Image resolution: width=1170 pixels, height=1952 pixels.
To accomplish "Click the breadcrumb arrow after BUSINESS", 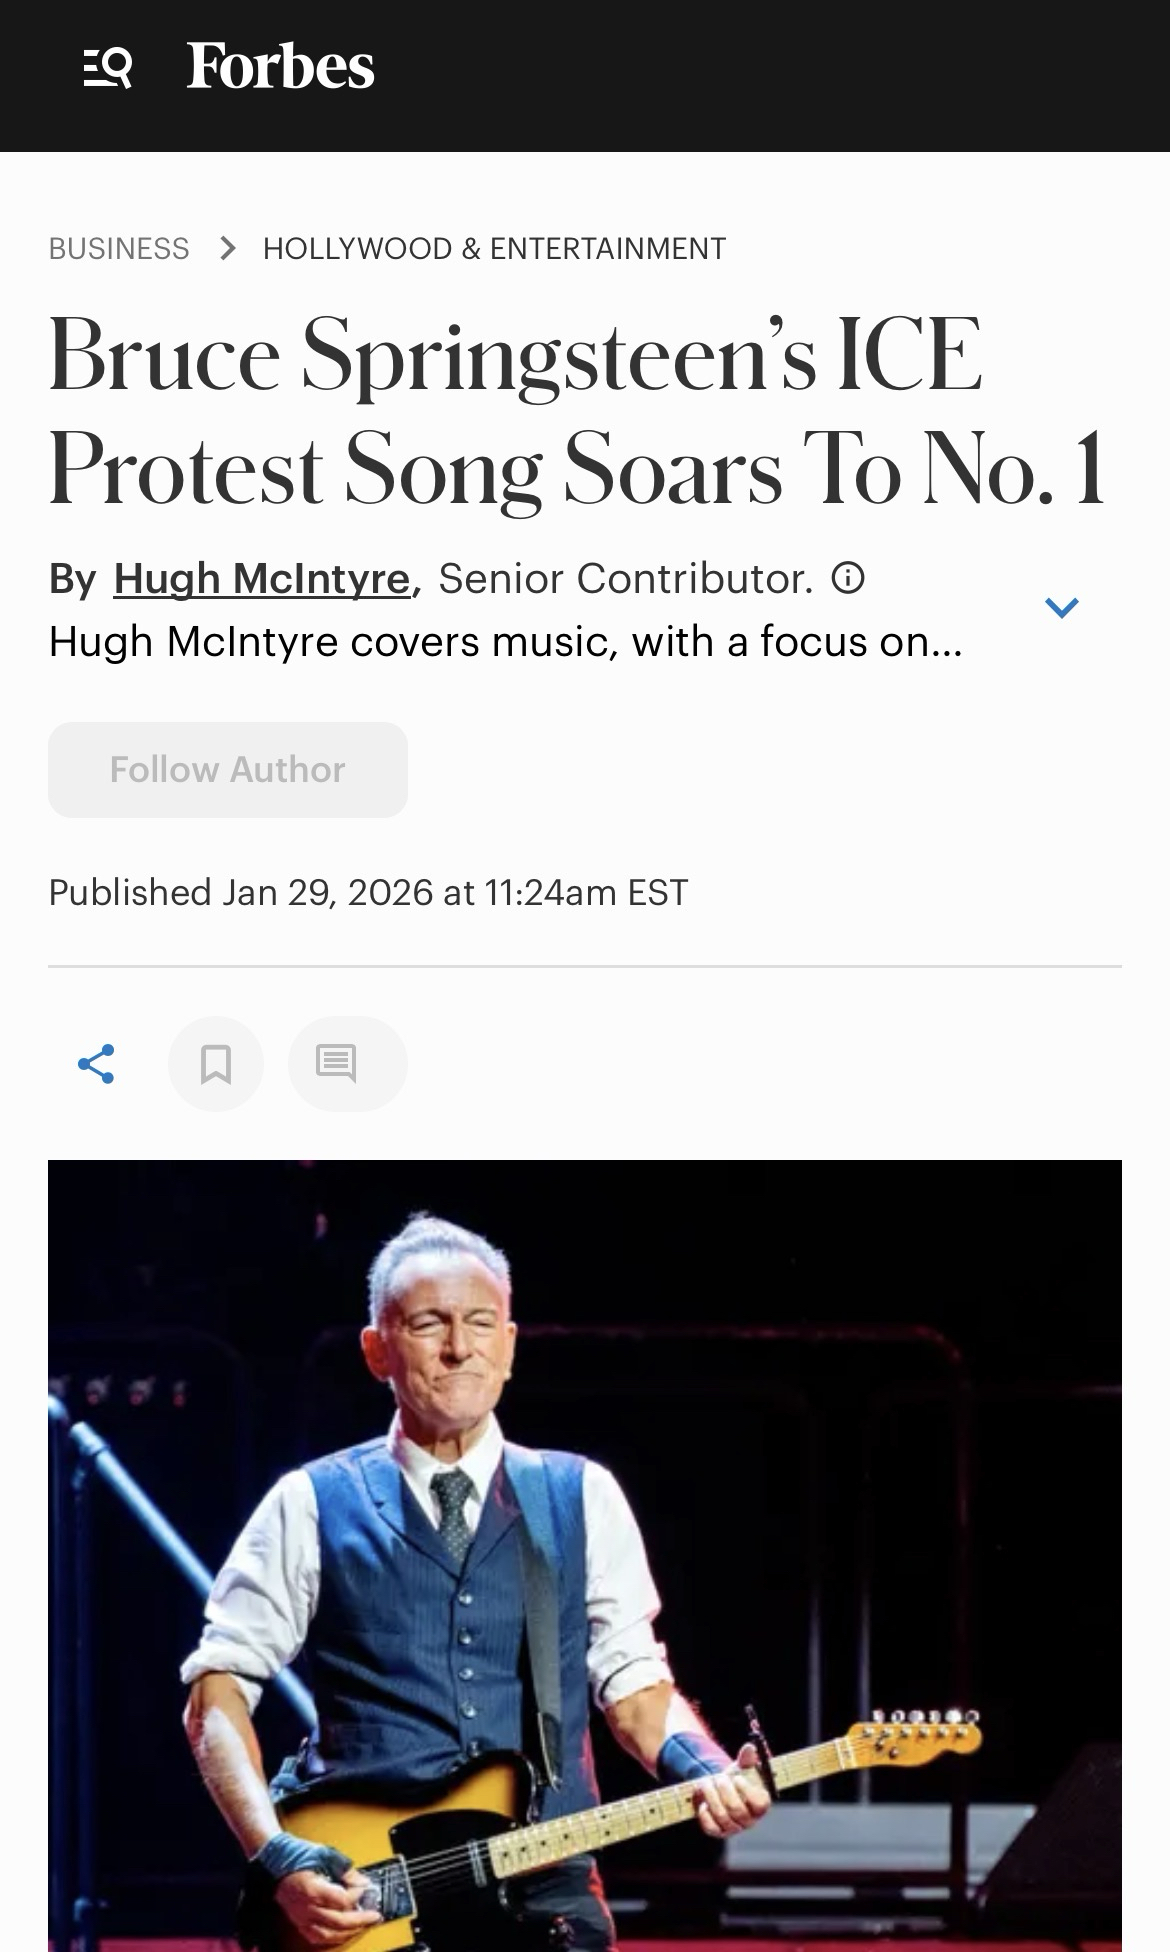I will 228,248.
